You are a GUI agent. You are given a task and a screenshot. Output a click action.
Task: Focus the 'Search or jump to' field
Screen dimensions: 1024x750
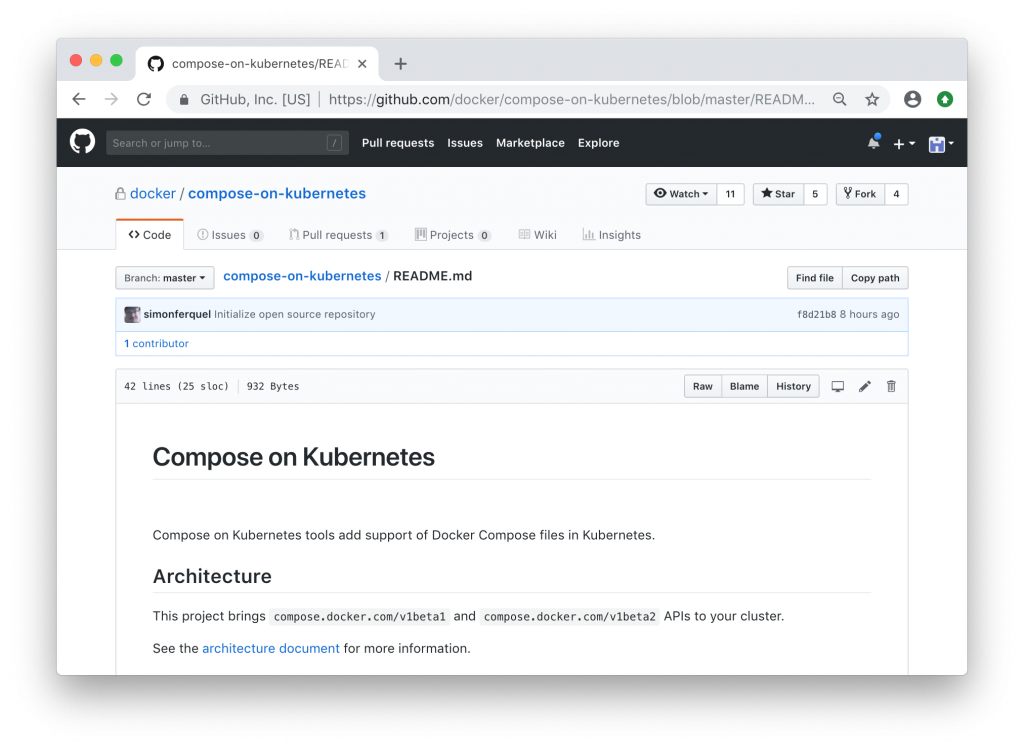coord(227,143)
